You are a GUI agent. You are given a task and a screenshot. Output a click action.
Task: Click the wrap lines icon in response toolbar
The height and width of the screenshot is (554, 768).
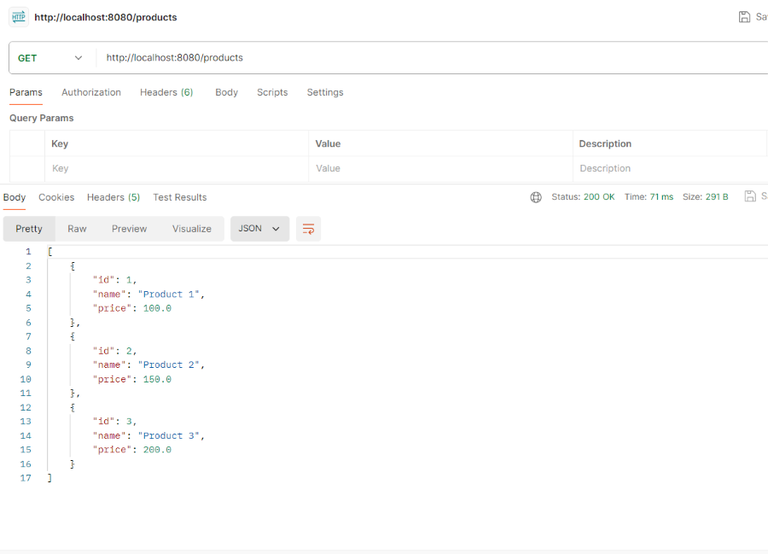[x=308, y=229]
